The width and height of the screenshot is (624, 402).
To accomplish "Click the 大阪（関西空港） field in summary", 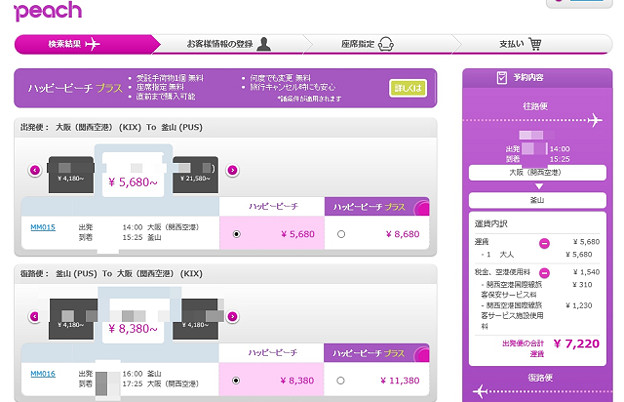I will 537,173.
